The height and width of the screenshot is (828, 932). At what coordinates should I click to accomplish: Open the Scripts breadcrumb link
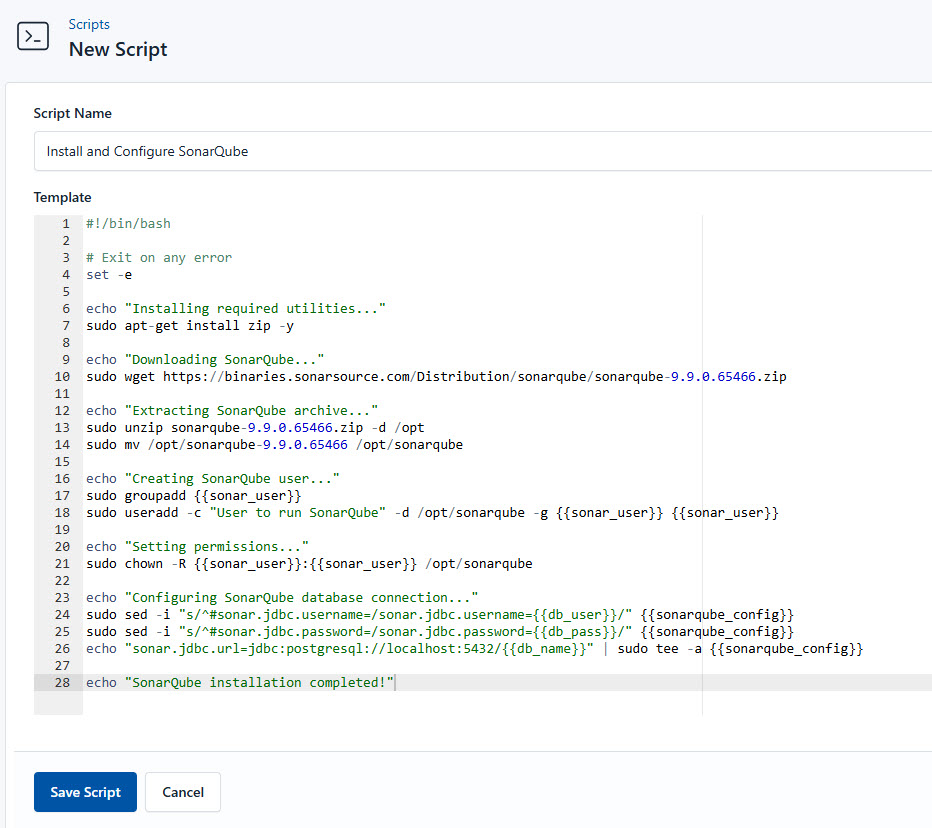89,24
